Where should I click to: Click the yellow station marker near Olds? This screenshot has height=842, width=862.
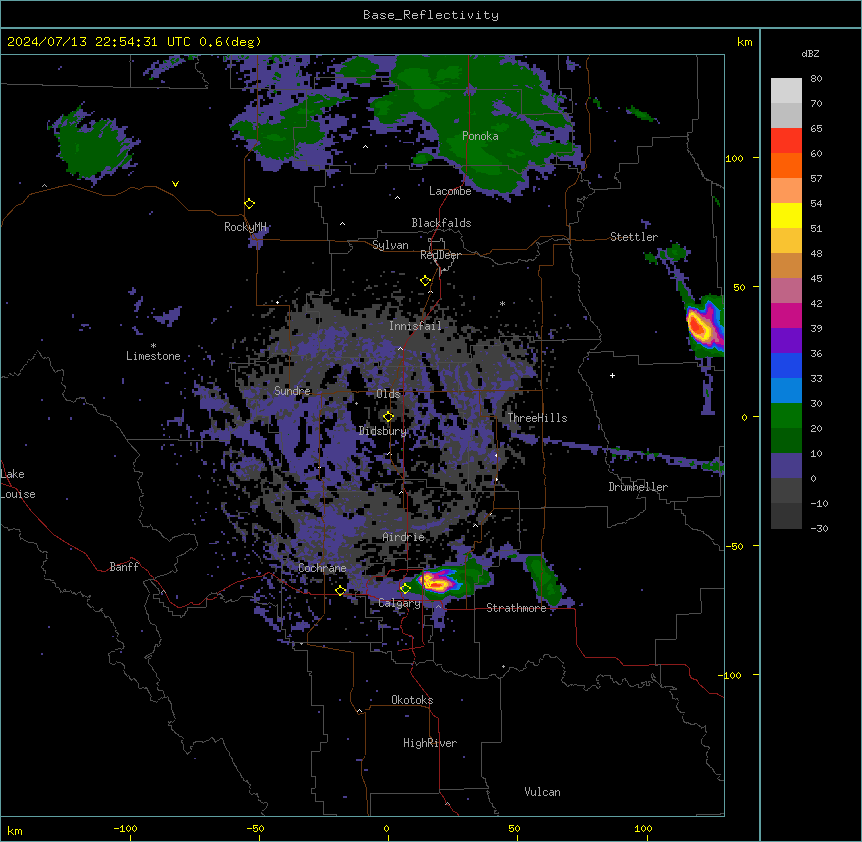tap(388, 417)
